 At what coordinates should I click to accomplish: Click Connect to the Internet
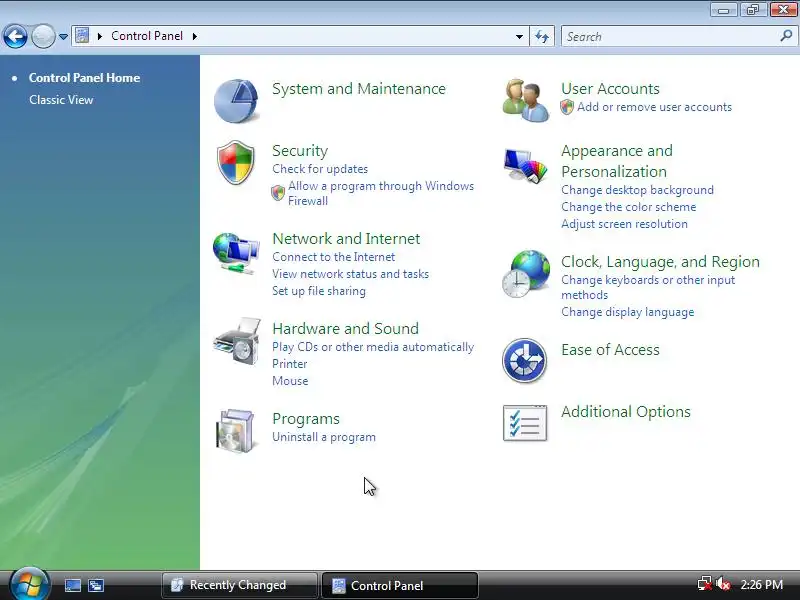pyautogui.click(x=334, y=257)
